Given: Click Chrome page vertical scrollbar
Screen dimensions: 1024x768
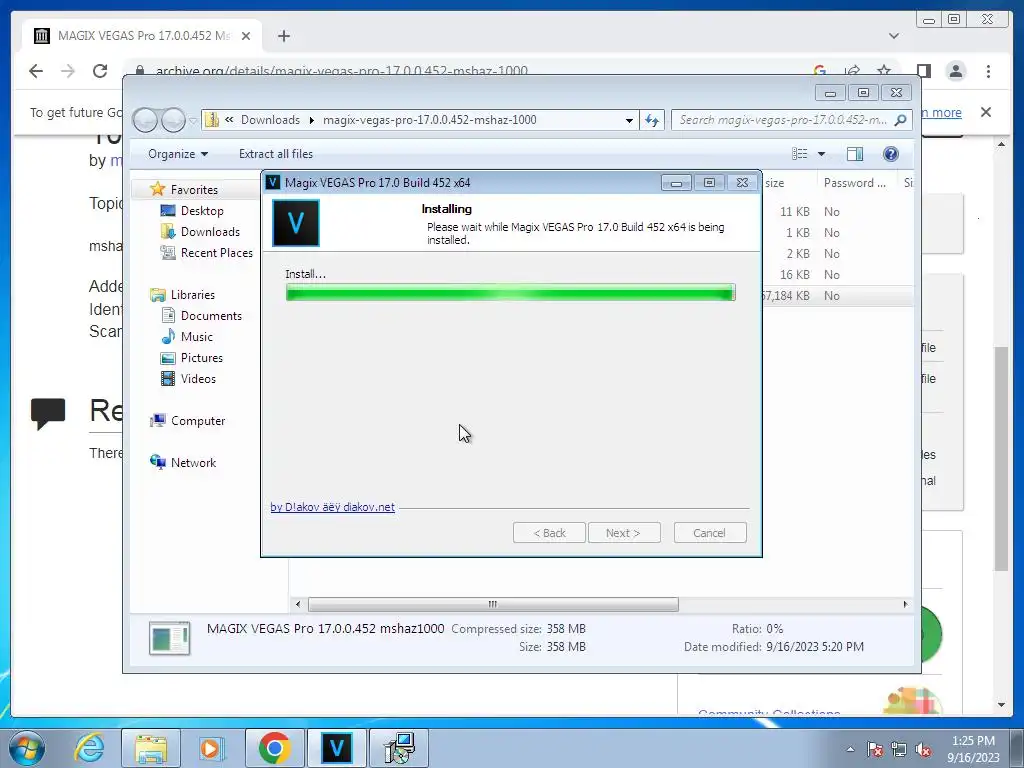Looking at the screenshot, I should click(x=1001, y=459).
